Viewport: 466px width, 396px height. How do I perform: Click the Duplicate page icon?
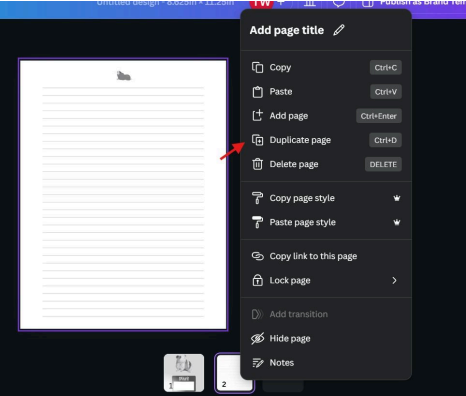click(257, 140)
